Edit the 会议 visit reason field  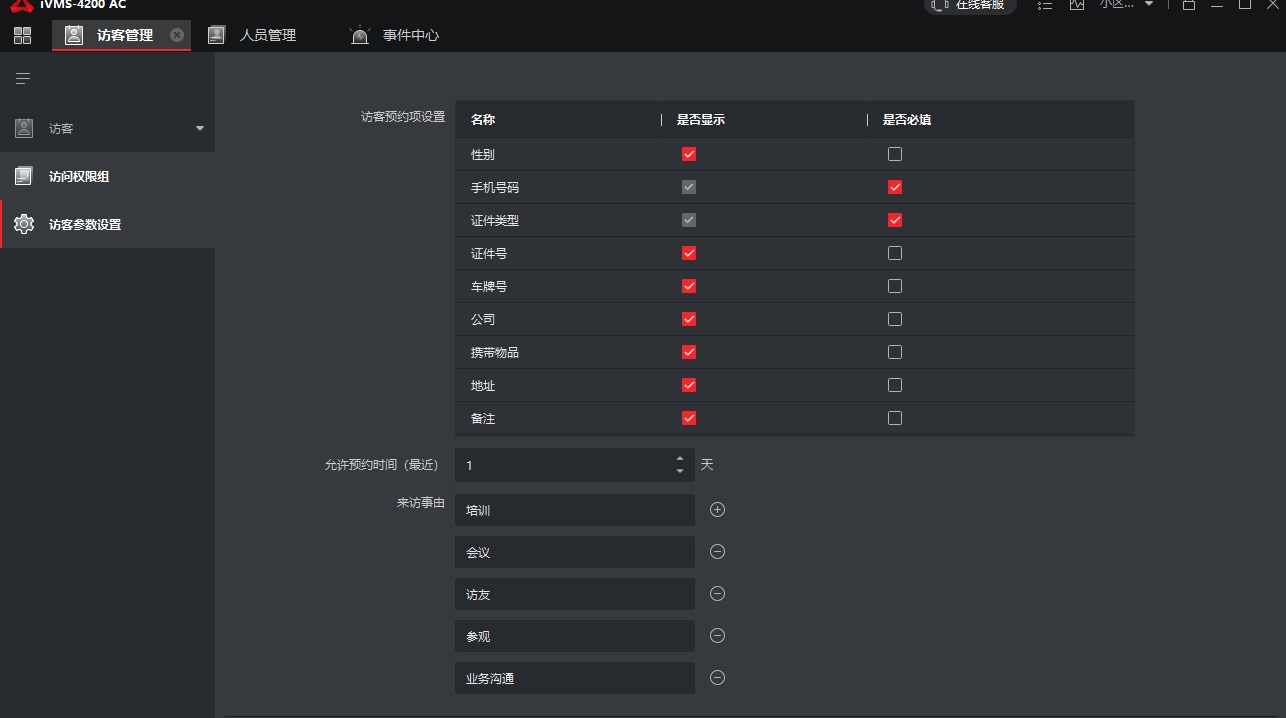[x=575, y=552]
